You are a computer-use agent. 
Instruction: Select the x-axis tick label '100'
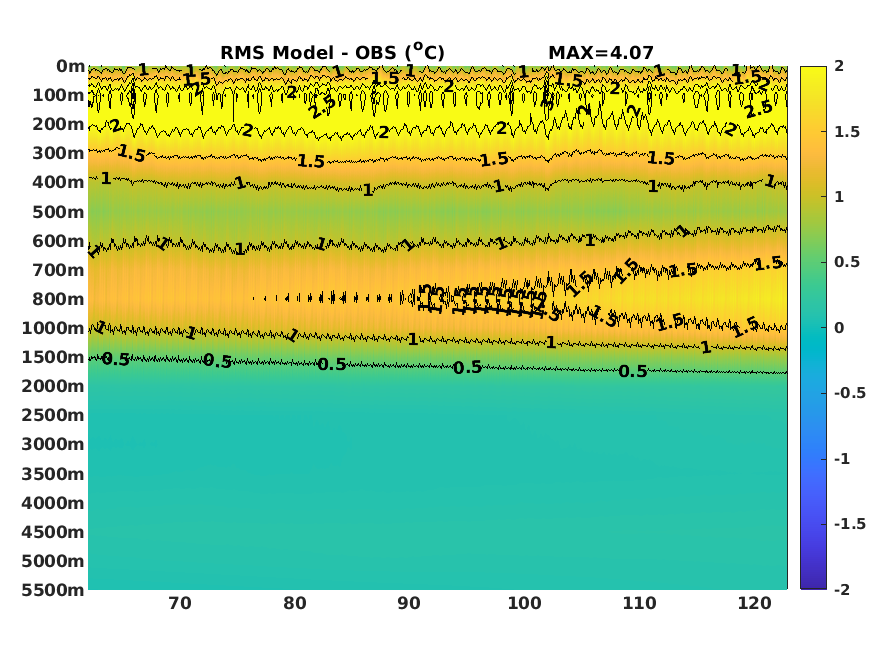[x=524, y=604]
